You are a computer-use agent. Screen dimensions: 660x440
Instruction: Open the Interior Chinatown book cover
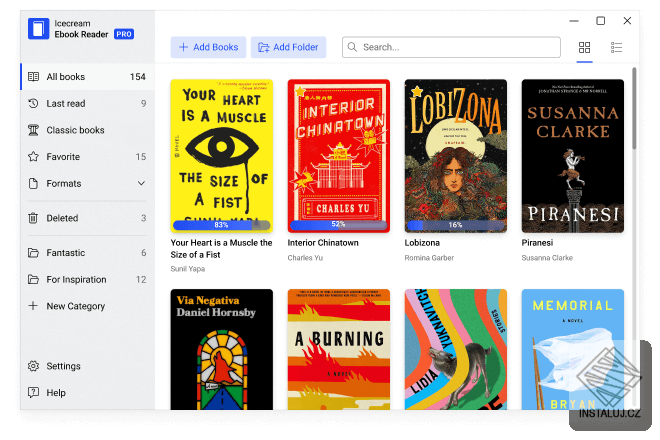pos(339,155)
